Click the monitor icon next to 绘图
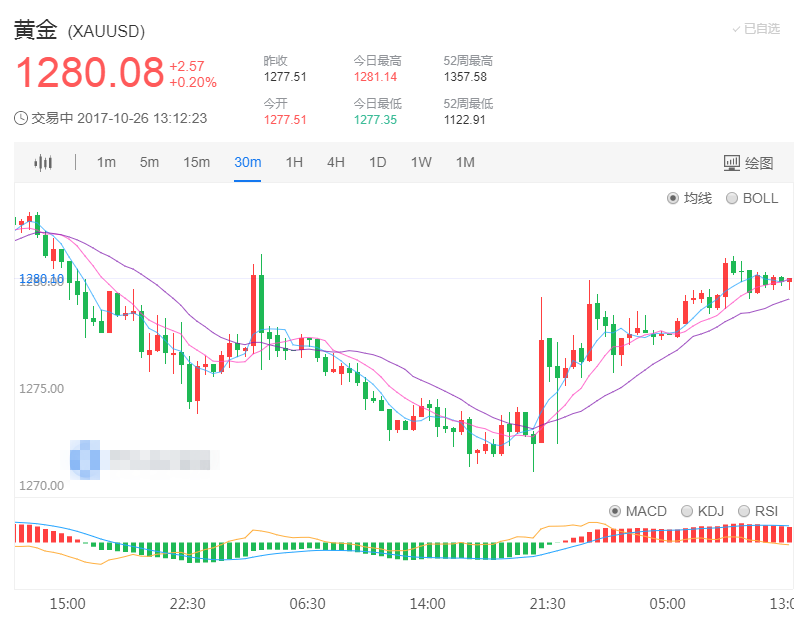The height and width of the screenshot is (627, 809). point(733,162)
